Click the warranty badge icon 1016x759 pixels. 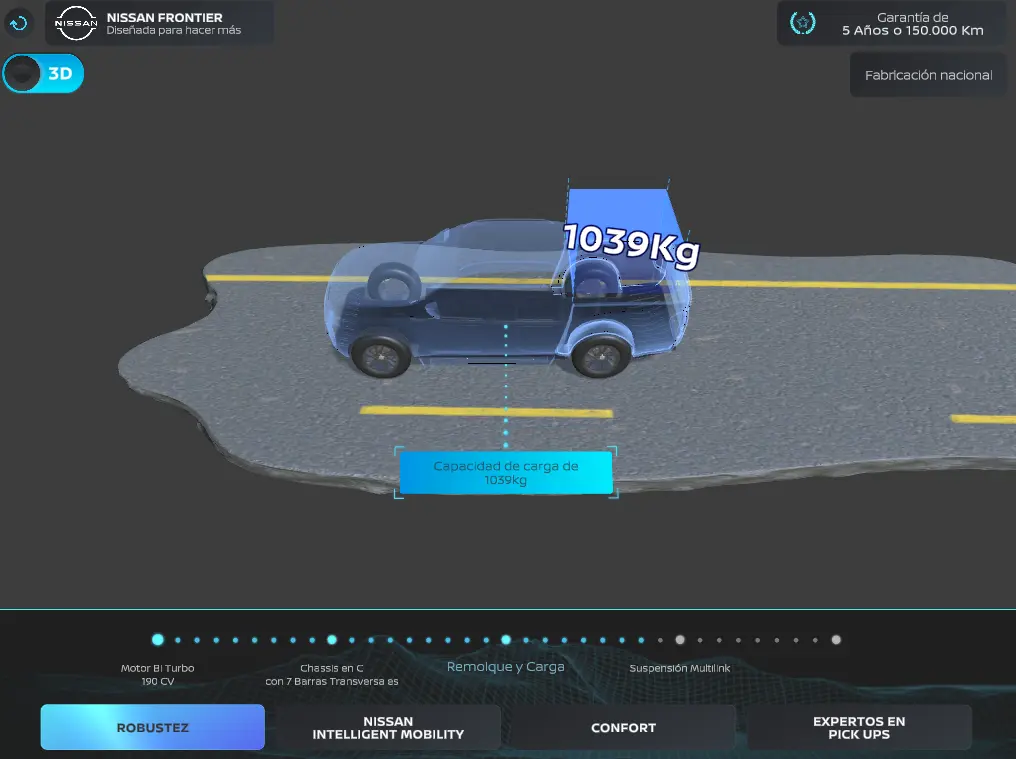pyautogui.click(x=803, y=23)
